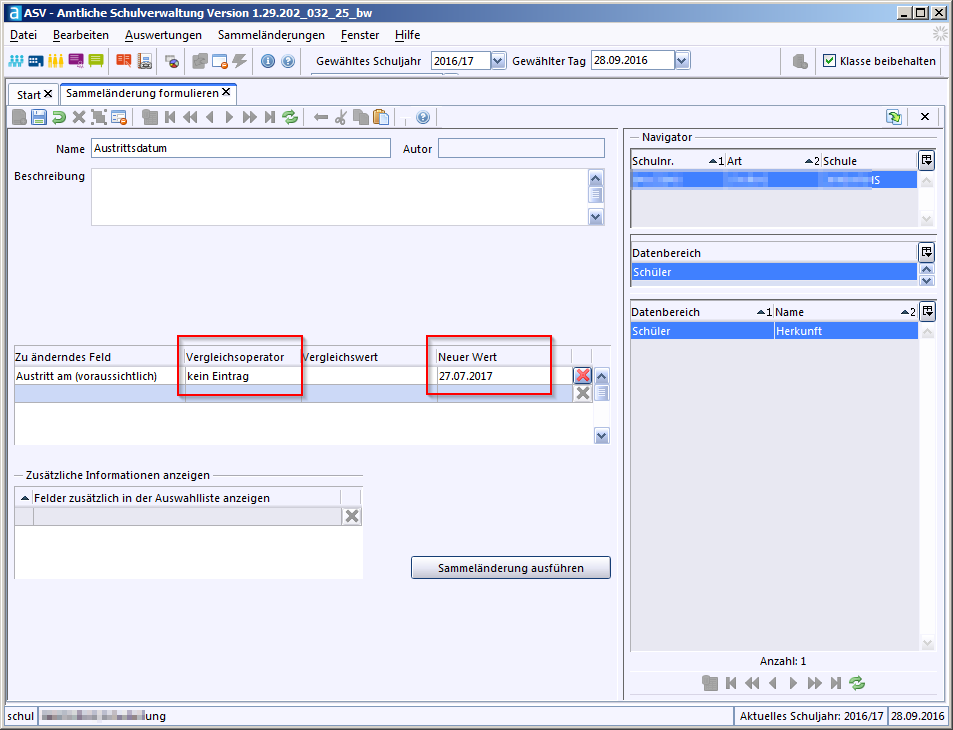The height and width of the screenshot is (730, 953).
Task: Click the clipboard paste icon
Action: point(380,118)
